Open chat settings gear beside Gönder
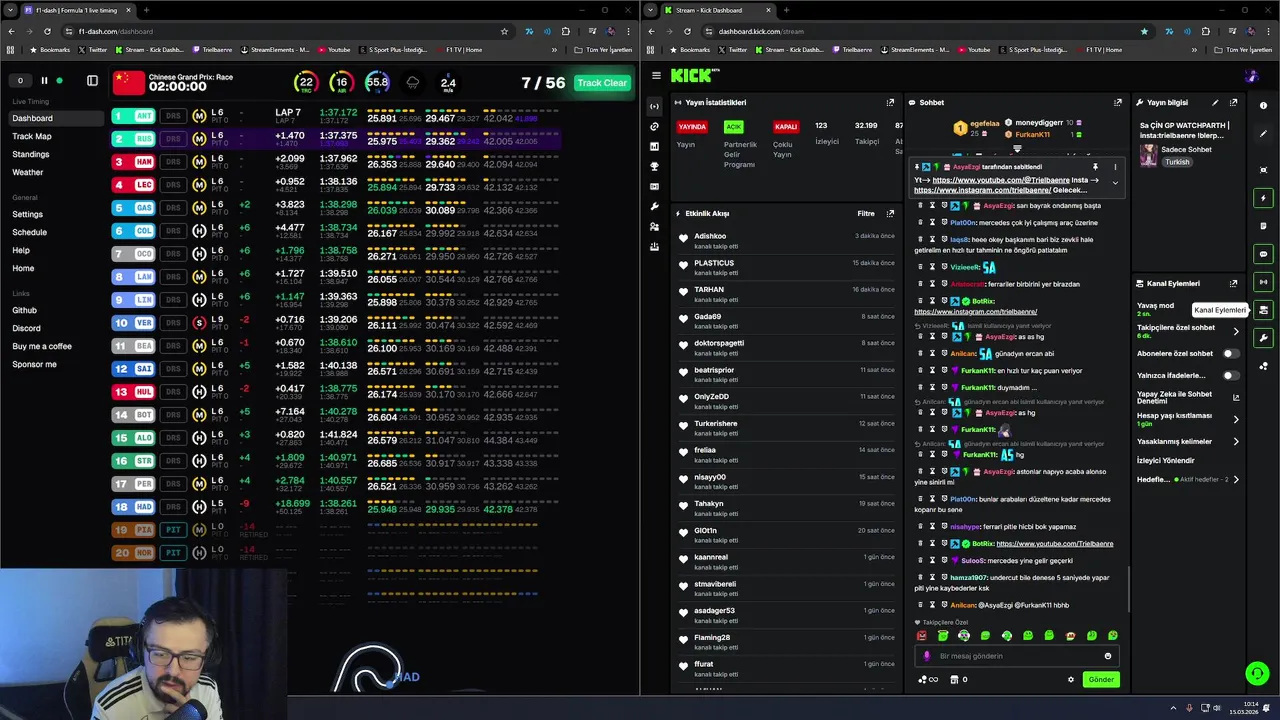This screenshot has height=720, width=1280. pyautogui.click(x=1070, y=680)
